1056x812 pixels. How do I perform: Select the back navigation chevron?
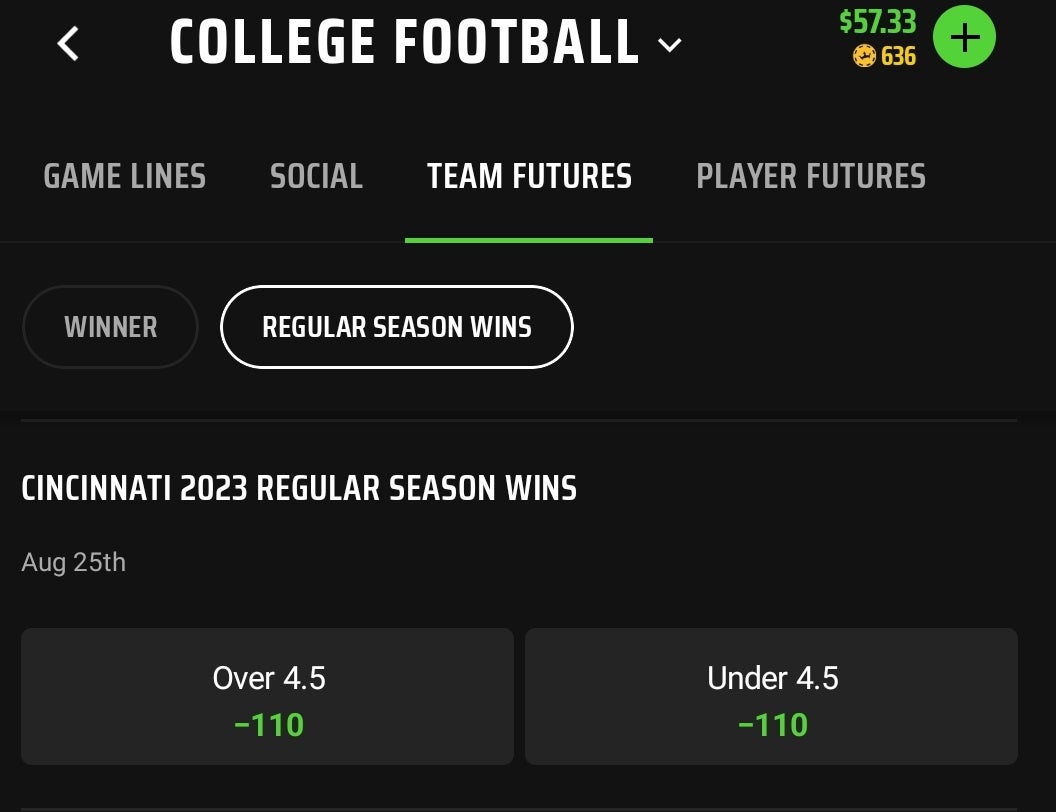[x=68, y=44]
